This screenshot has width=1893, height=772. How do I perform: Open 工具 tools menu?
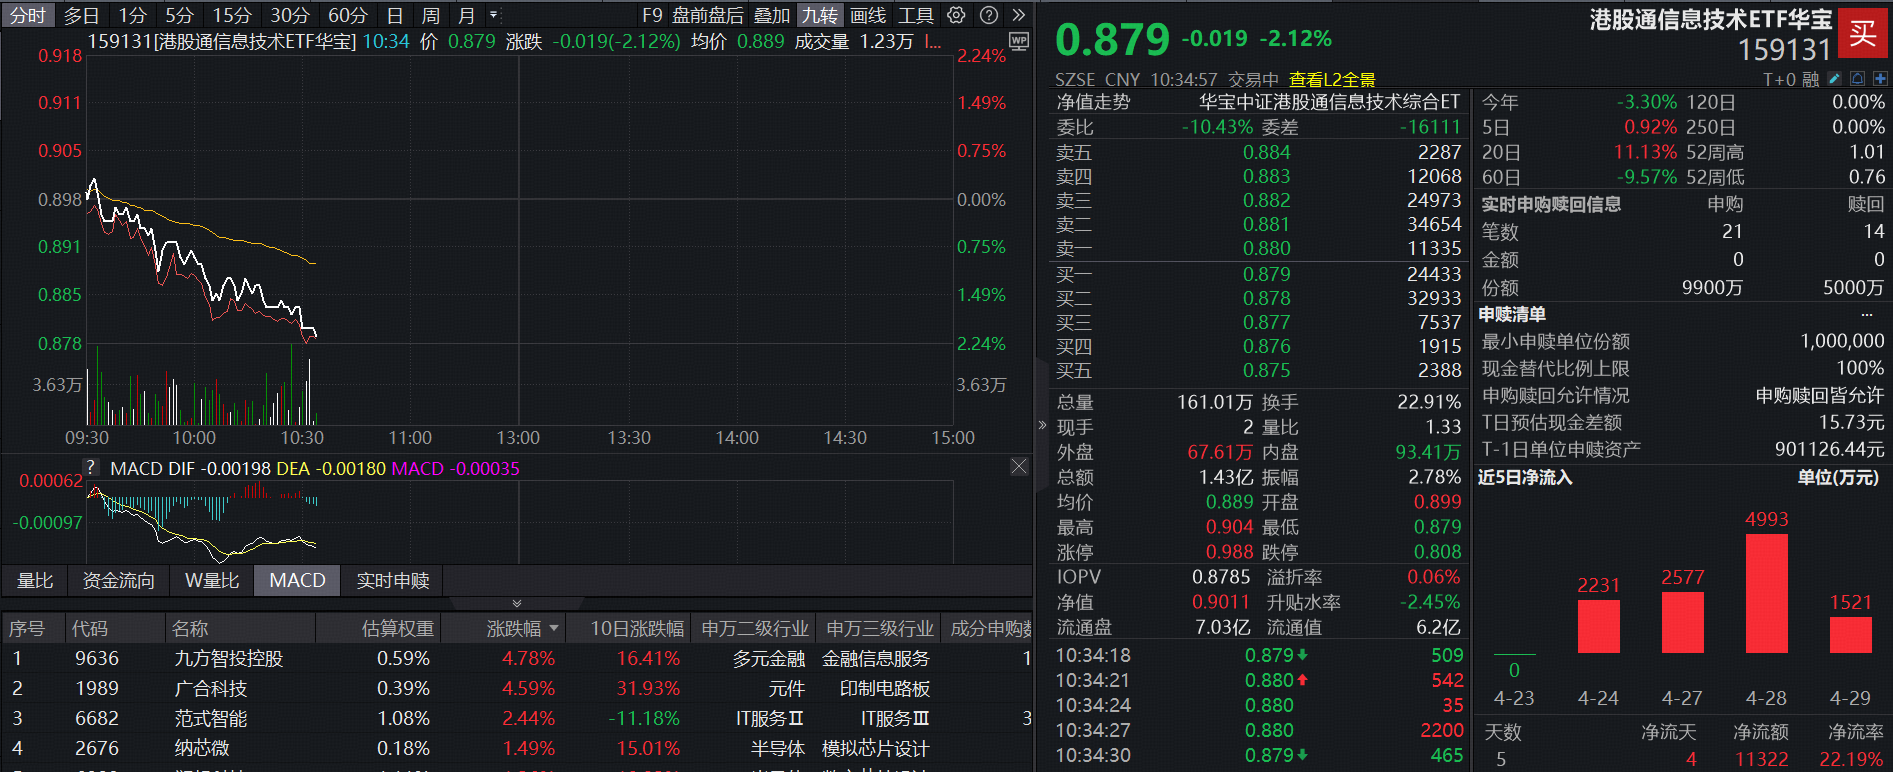point(916,15)
